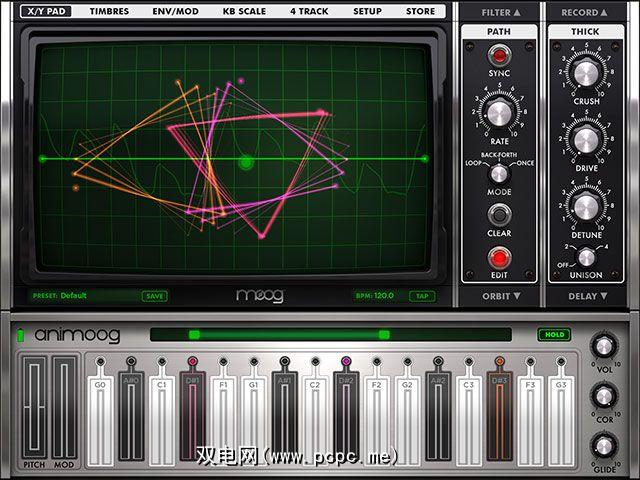Click the right keyboard range handle
Screen dimensions: 640x480
point(384,335)
